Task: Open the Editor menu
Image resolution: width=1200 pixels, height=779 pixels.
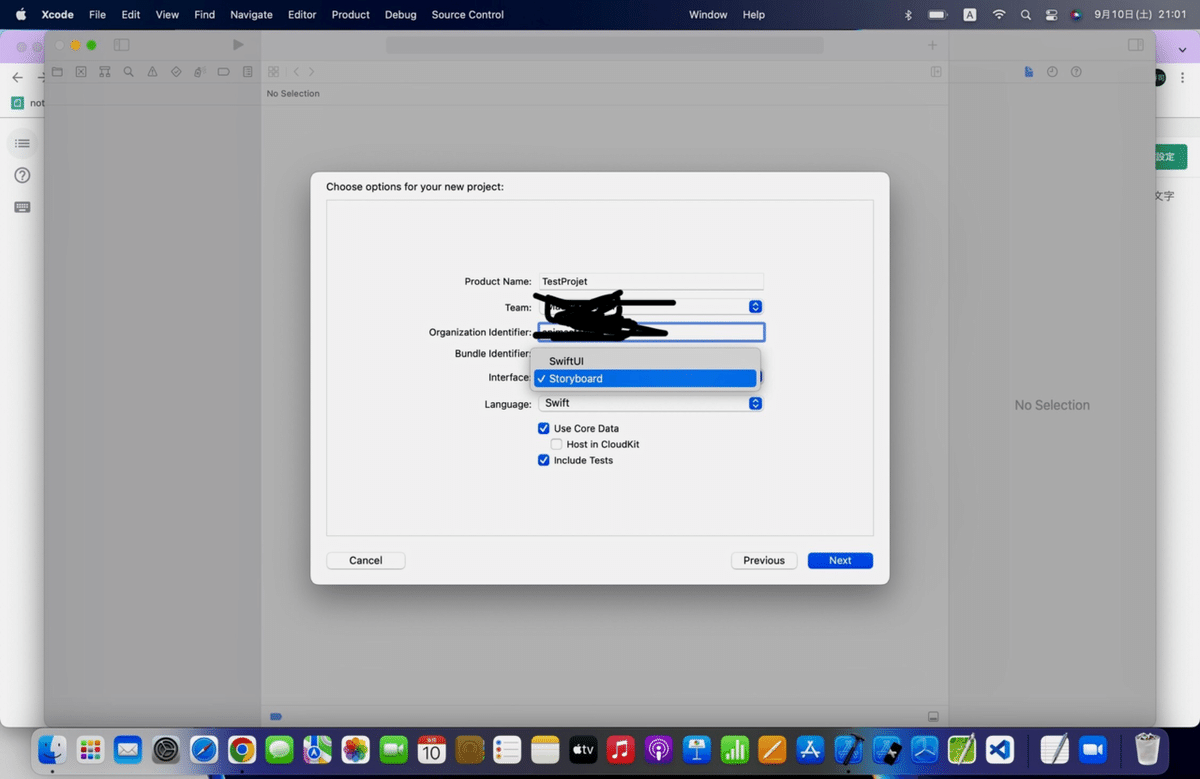Action: coord(302,15)
